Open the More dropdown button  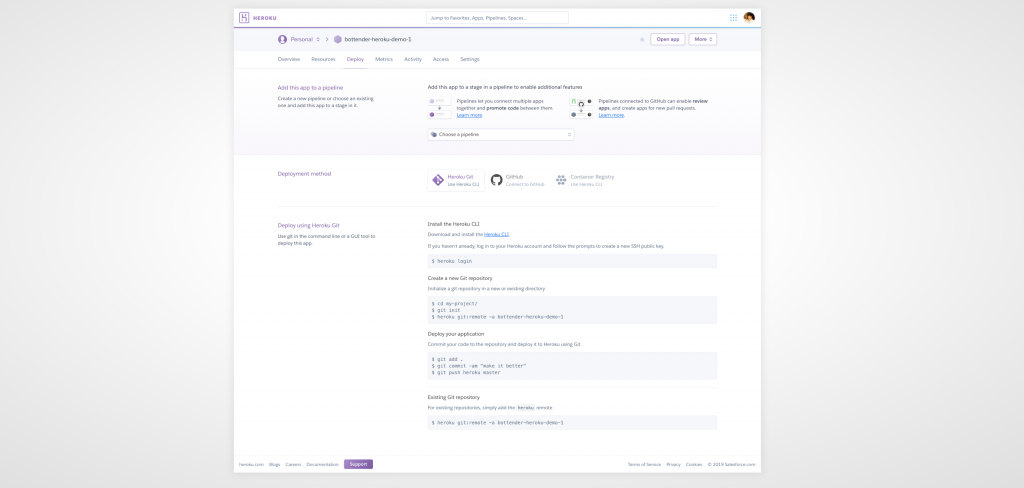[703, 39]
